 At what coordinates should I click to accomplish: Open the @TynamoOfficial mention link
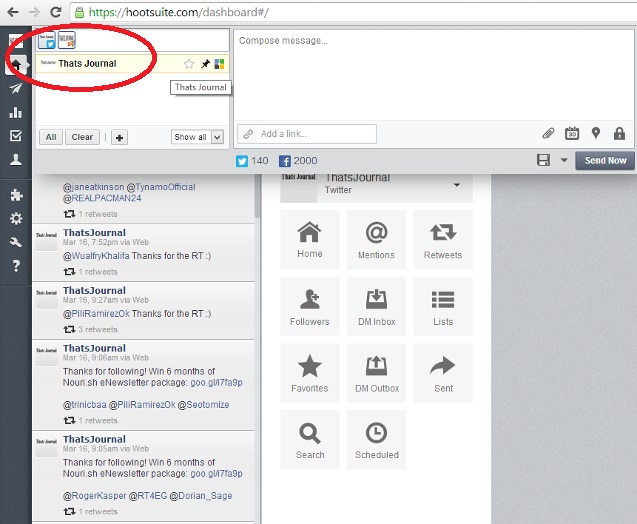pyautogui.click(x=161, y=187)
